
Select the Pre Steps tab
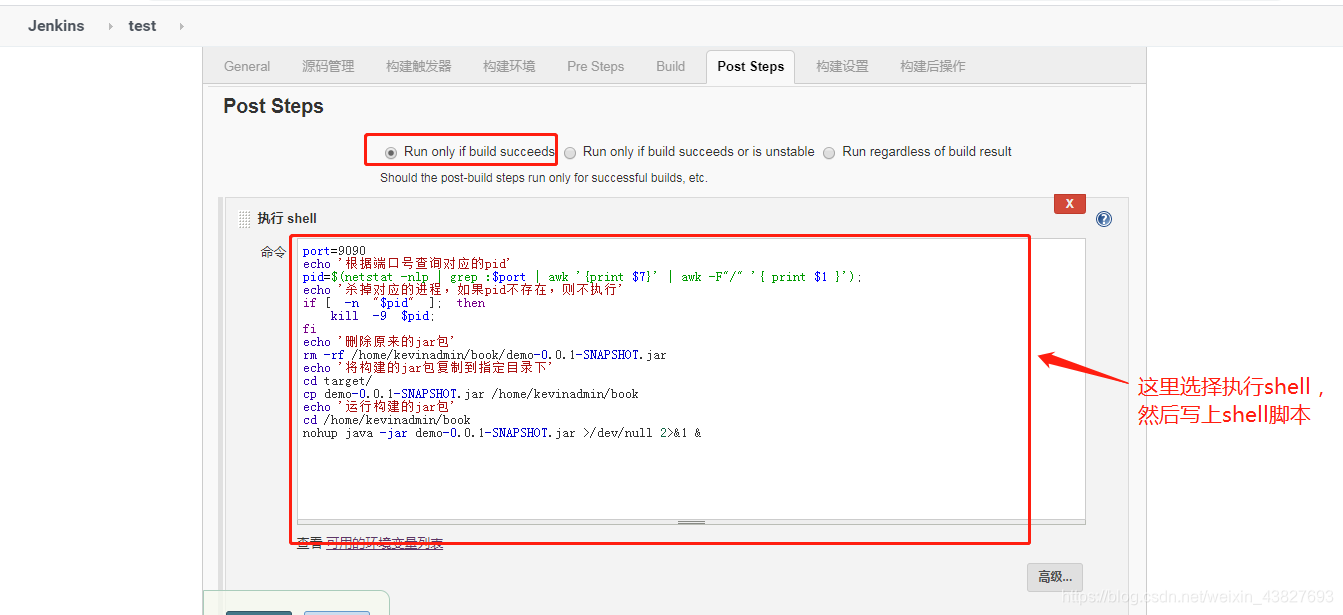595,66
